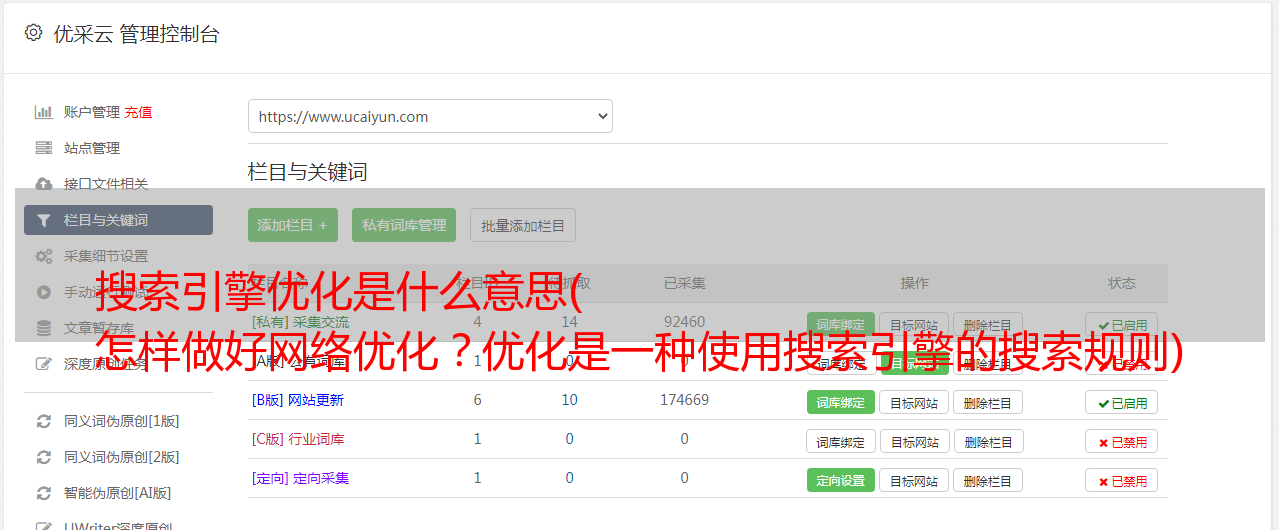Click 定向设置 in the 定向采集 row
The height and width of the screenshot is (530, 1279).
click(841, 480)
